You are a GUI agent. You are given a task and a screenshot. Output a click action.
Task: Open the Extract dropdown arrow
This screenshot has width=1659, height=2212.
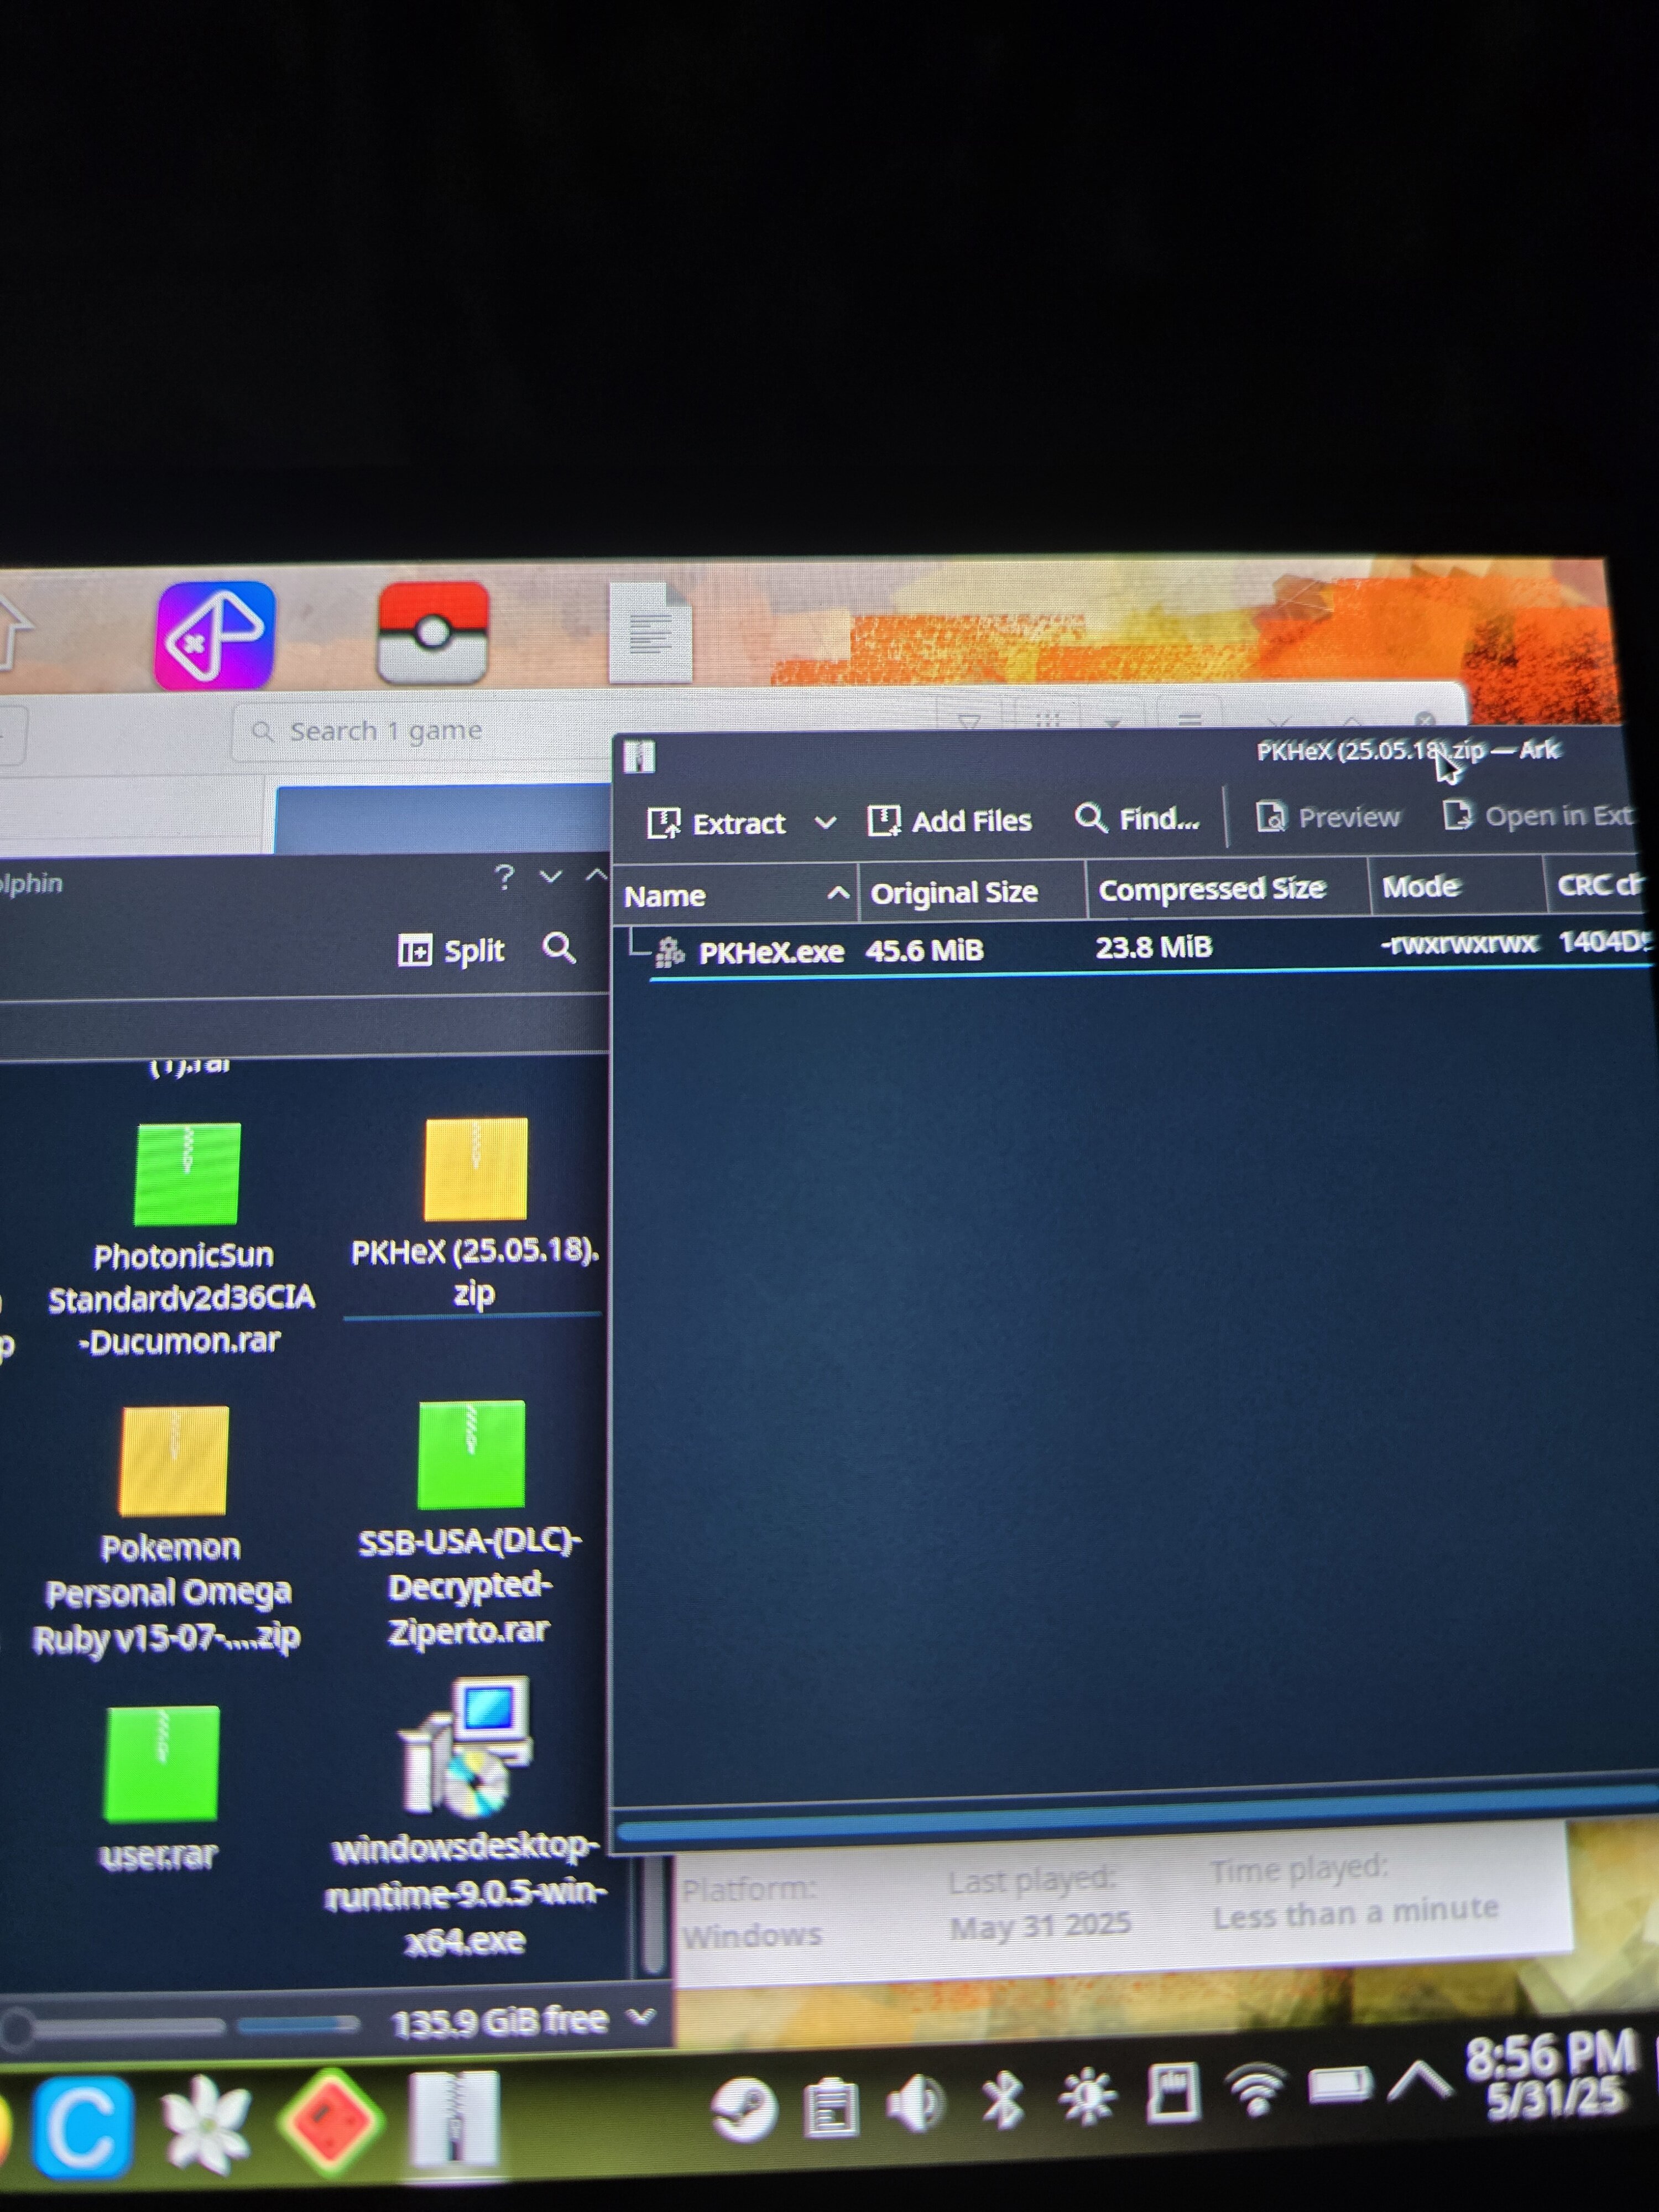point(825,823)
